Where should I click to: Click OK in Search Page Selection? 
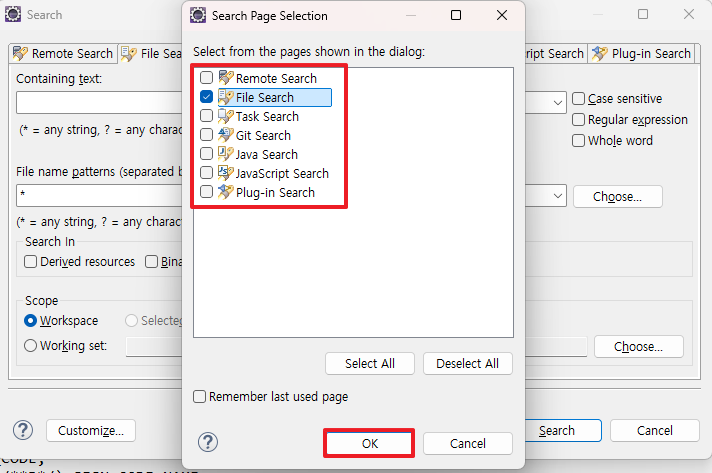click(x=369, y=443)
